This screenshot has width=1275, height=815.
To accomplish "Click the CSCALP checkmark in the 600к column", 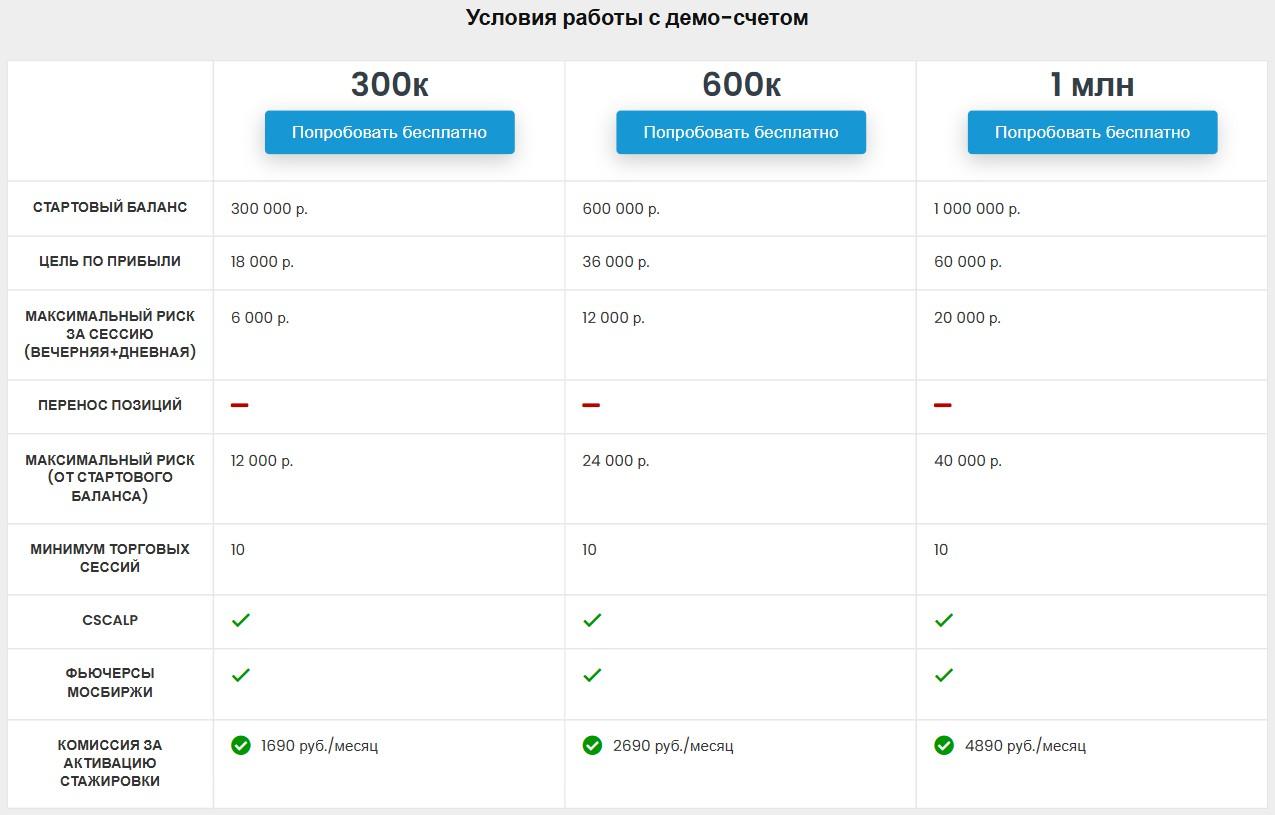I will pos(592,620).
